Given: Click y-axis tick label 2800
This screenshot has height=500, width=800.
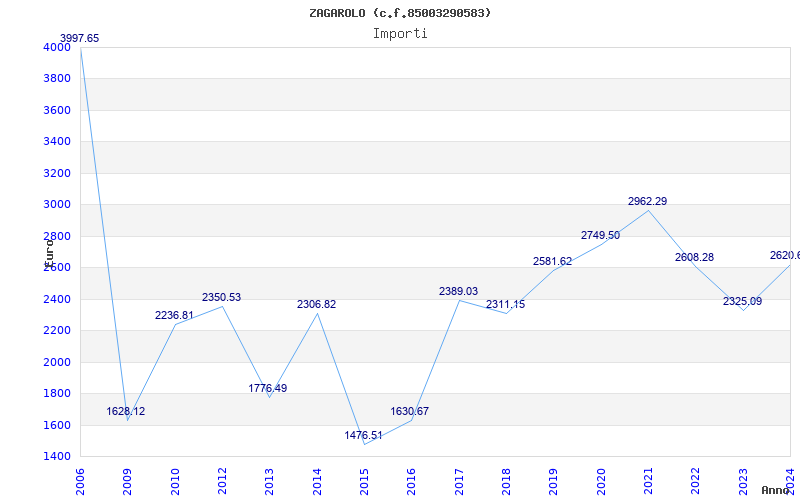Looking at the screenshot, I should coord(57,236).
